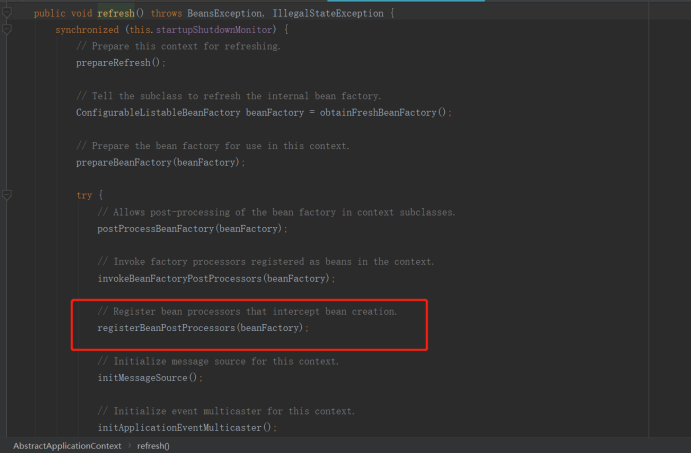This screenshot has height=453, width=692.
Task: Click comment 'Tell the subclass to refresh'
Action: [x=228, y=96]
